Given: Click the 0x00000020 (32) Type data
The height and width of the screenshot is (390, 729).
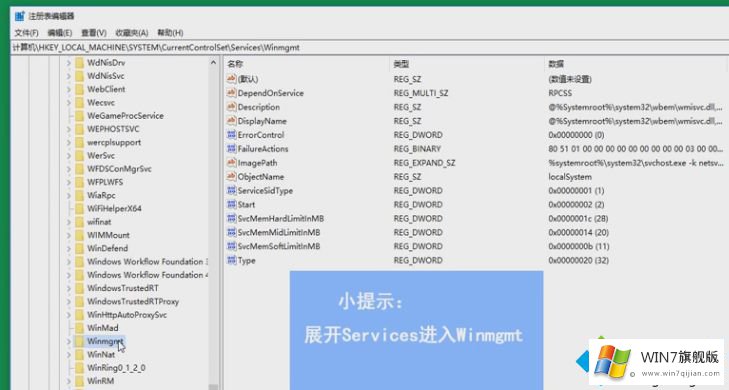Looking at the screenshot, I should point(578,260).
